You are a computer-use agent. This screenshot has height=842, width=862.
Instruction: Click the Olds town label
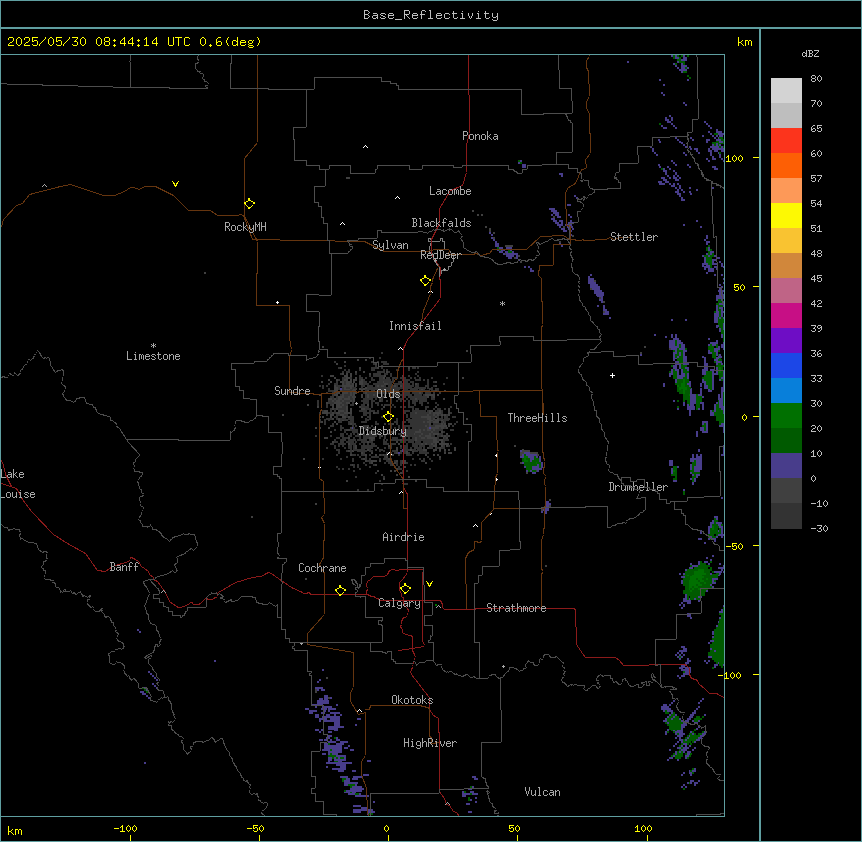click(388, 394)
